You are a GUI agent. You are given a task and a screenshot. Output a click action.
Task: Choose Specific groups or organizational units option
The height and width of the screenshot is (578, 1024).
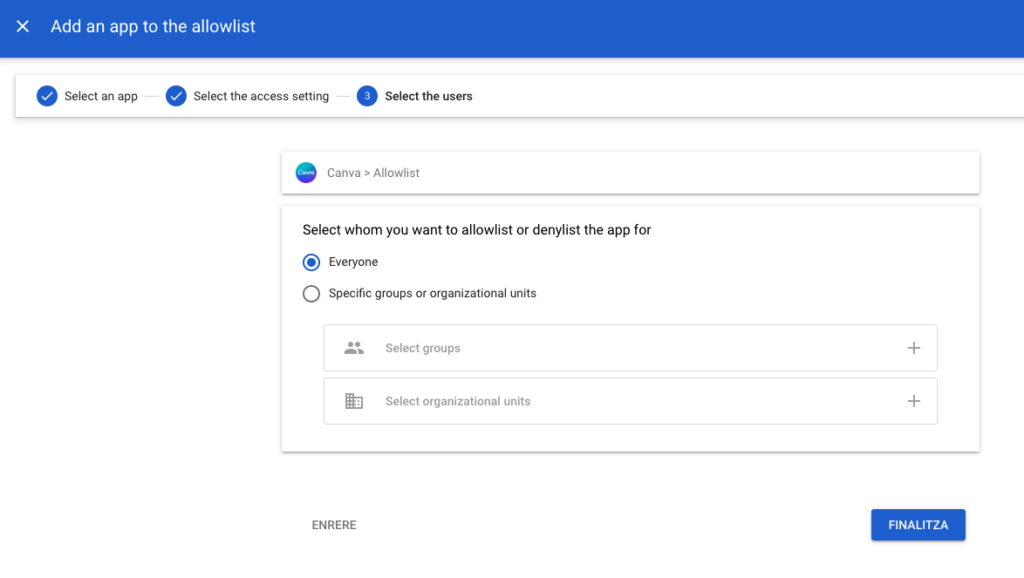[x=311, y=294]
